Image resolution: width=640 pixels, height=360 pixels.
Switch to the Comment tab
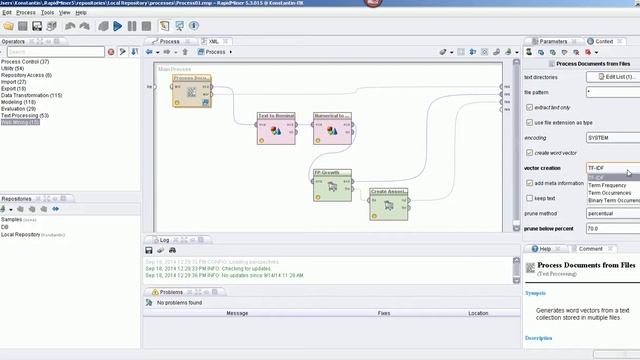click(591, 249)
